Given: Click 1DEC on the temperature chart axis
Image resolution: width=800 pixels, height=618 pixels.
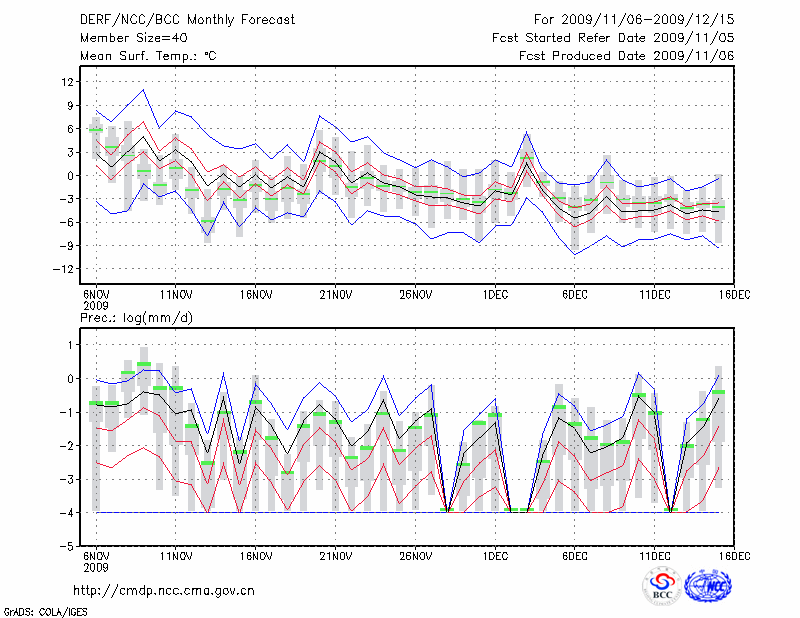Looking at the screenshot, I should [495, 295].
